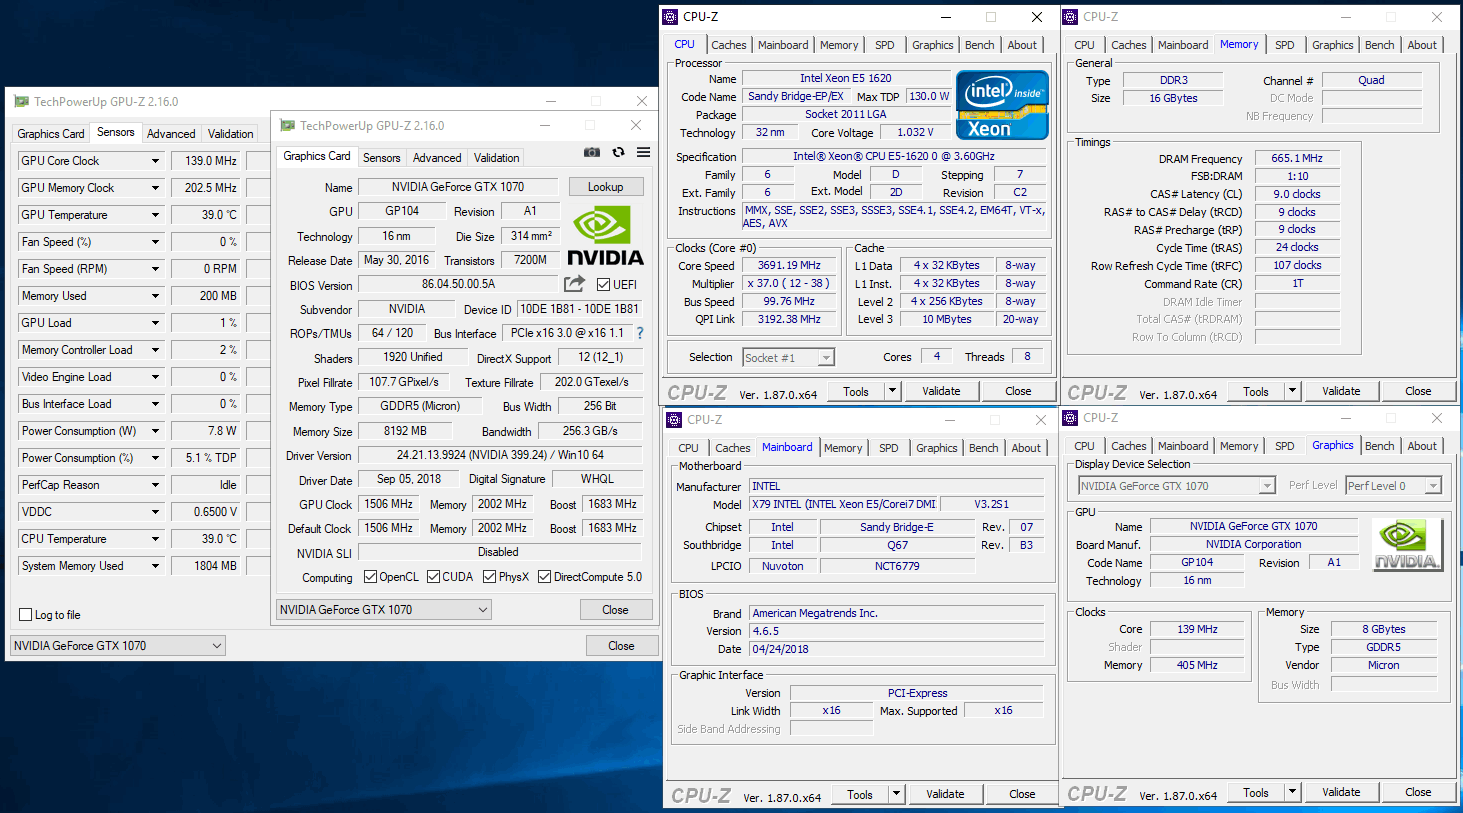Click Close button in GPU-Z Graphics Card window

[615, 610]
